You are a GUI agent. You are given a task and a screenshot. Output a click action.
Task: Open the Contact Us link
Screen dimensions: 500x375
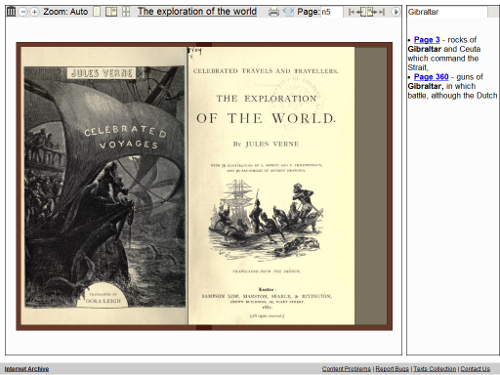[475, 369]
